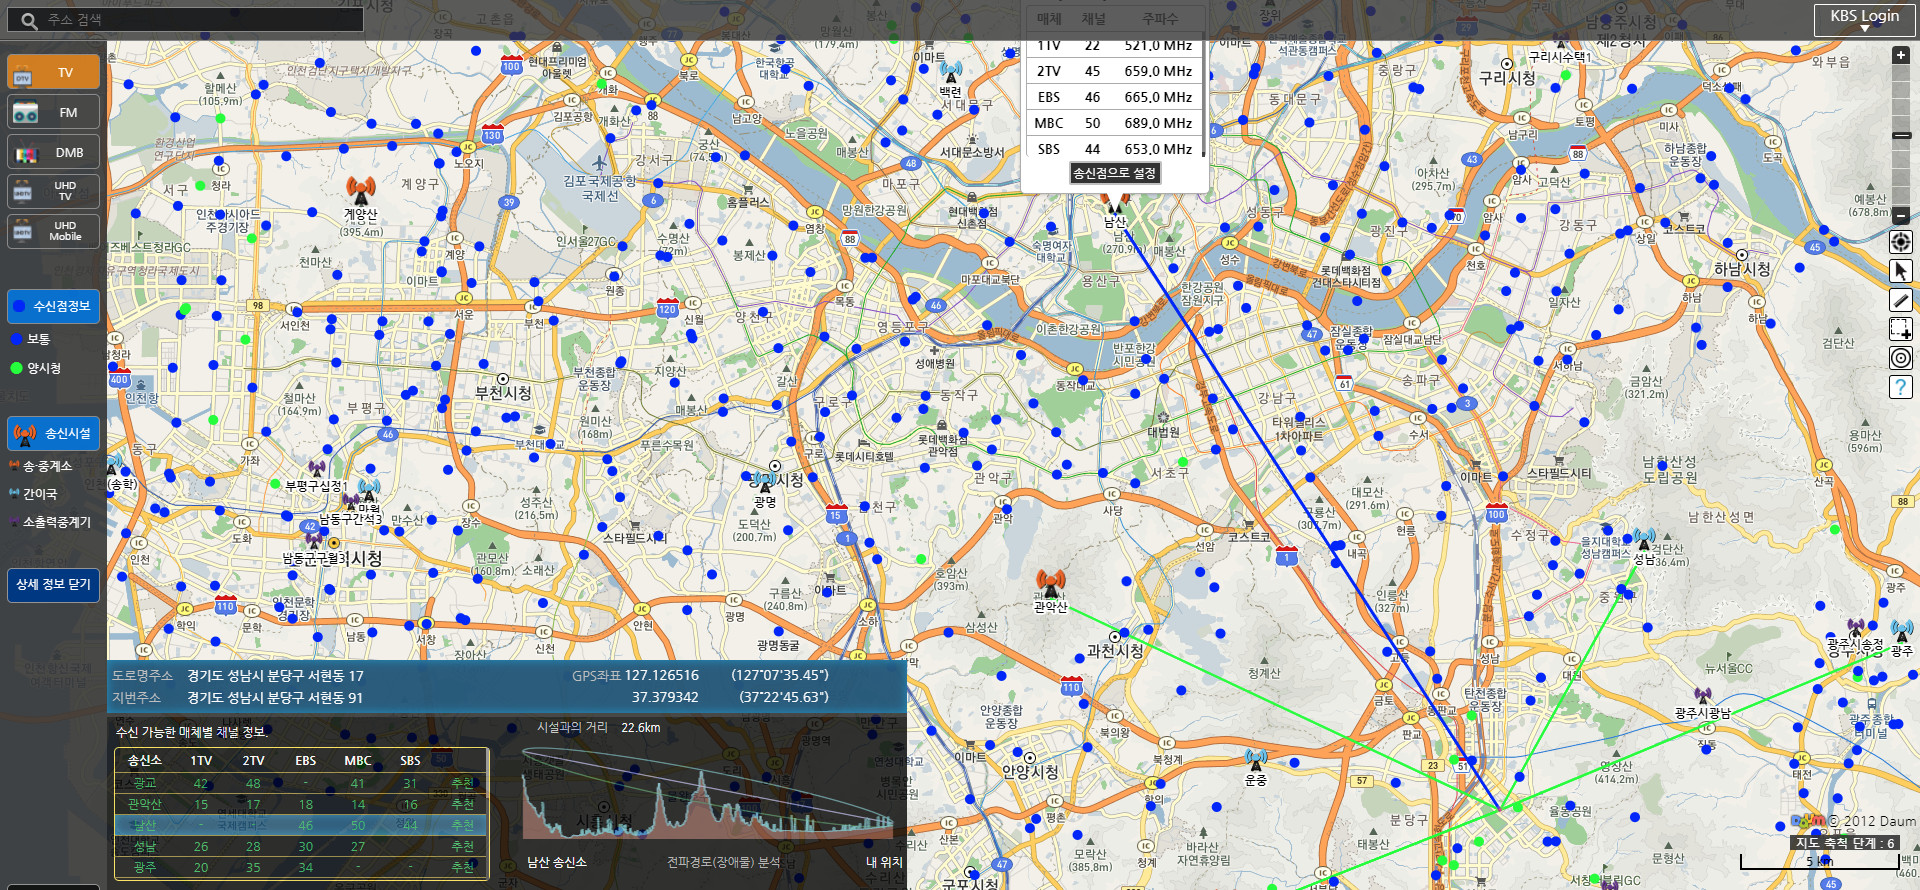Select the arrow pointer tool

[1901, 271]
